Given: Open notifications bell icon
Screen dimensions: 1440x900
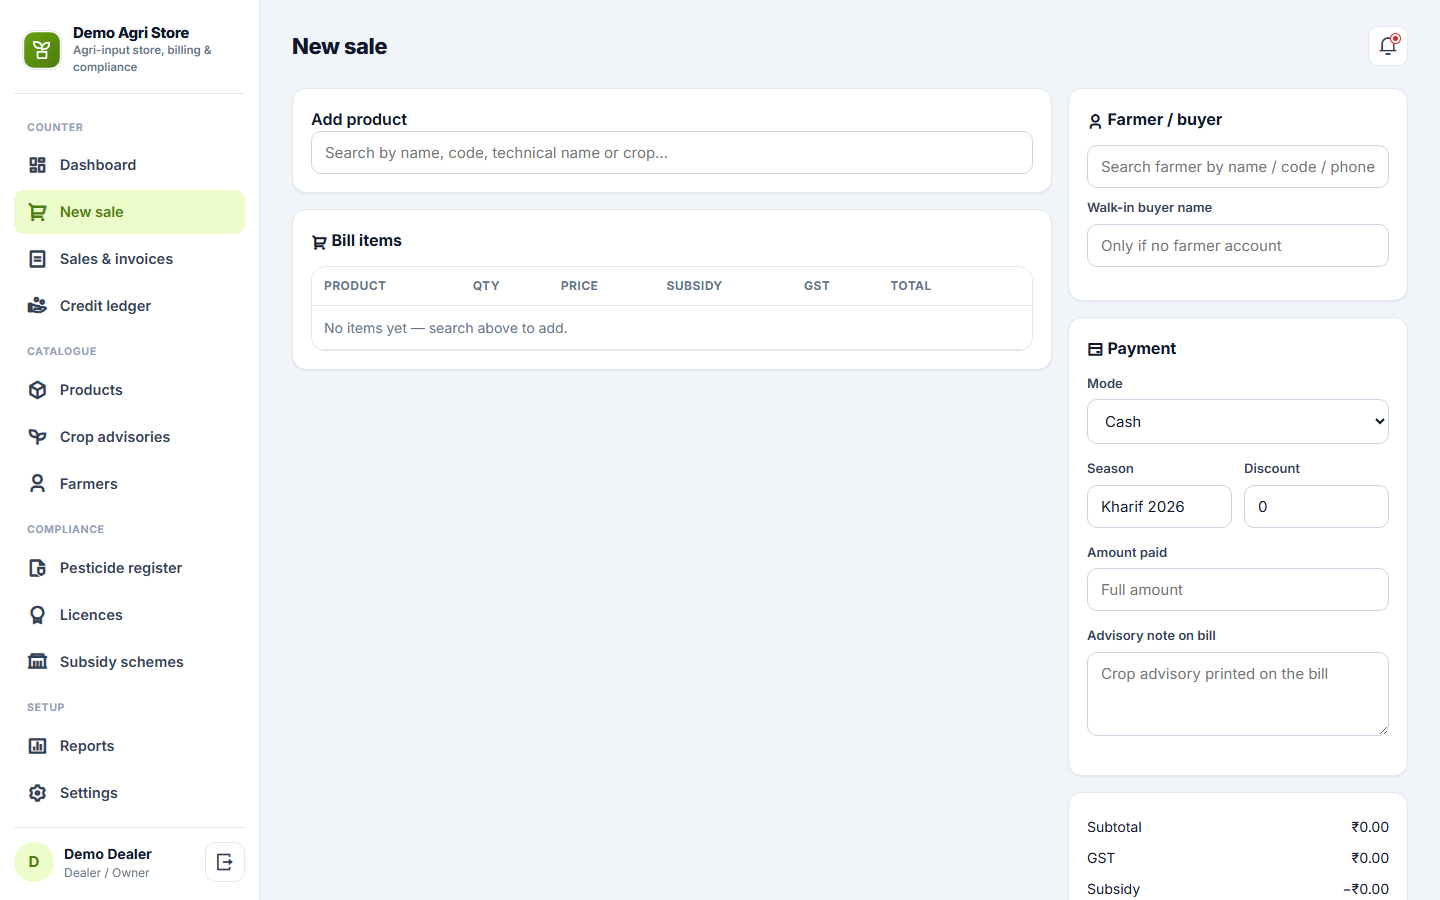Looking at the screenshot, I should pos(1388,46).
